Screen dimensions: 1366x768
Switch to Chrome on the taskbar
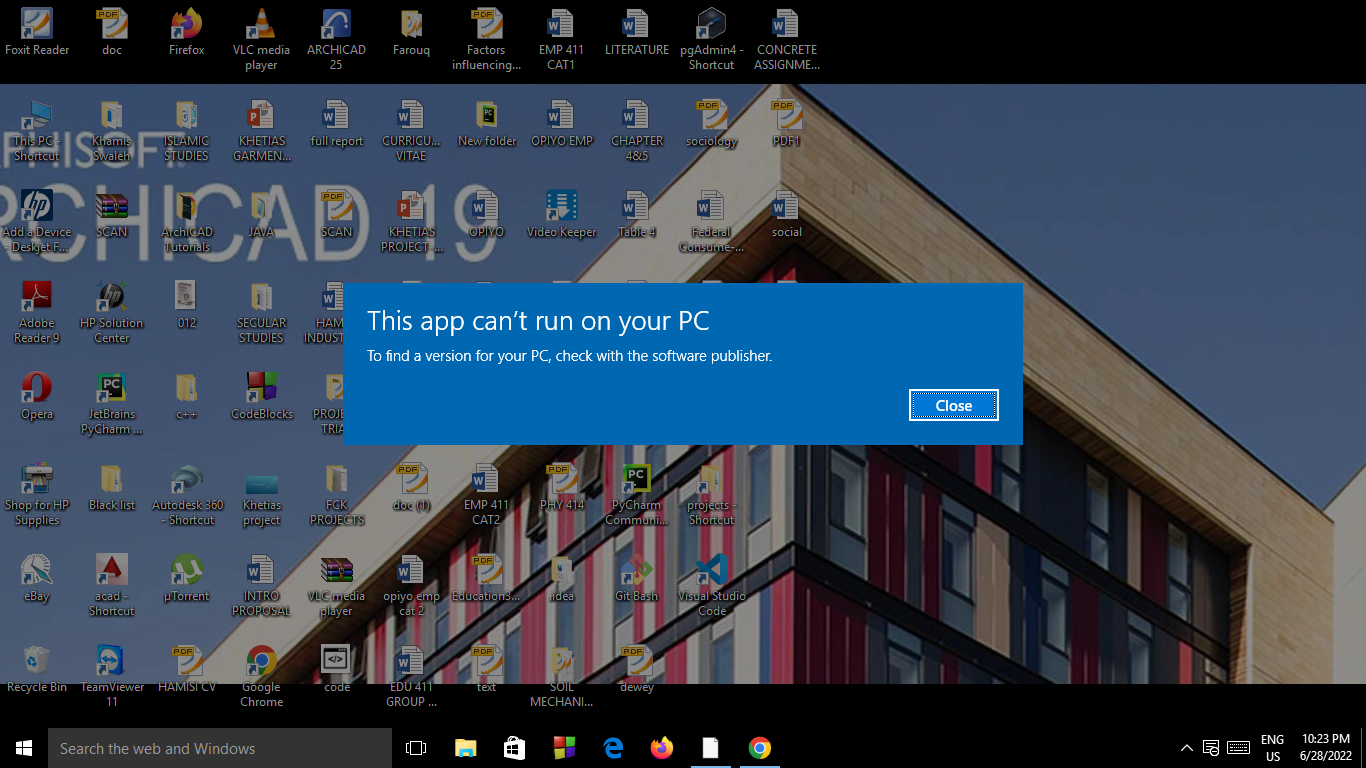[x=760, y=748]
